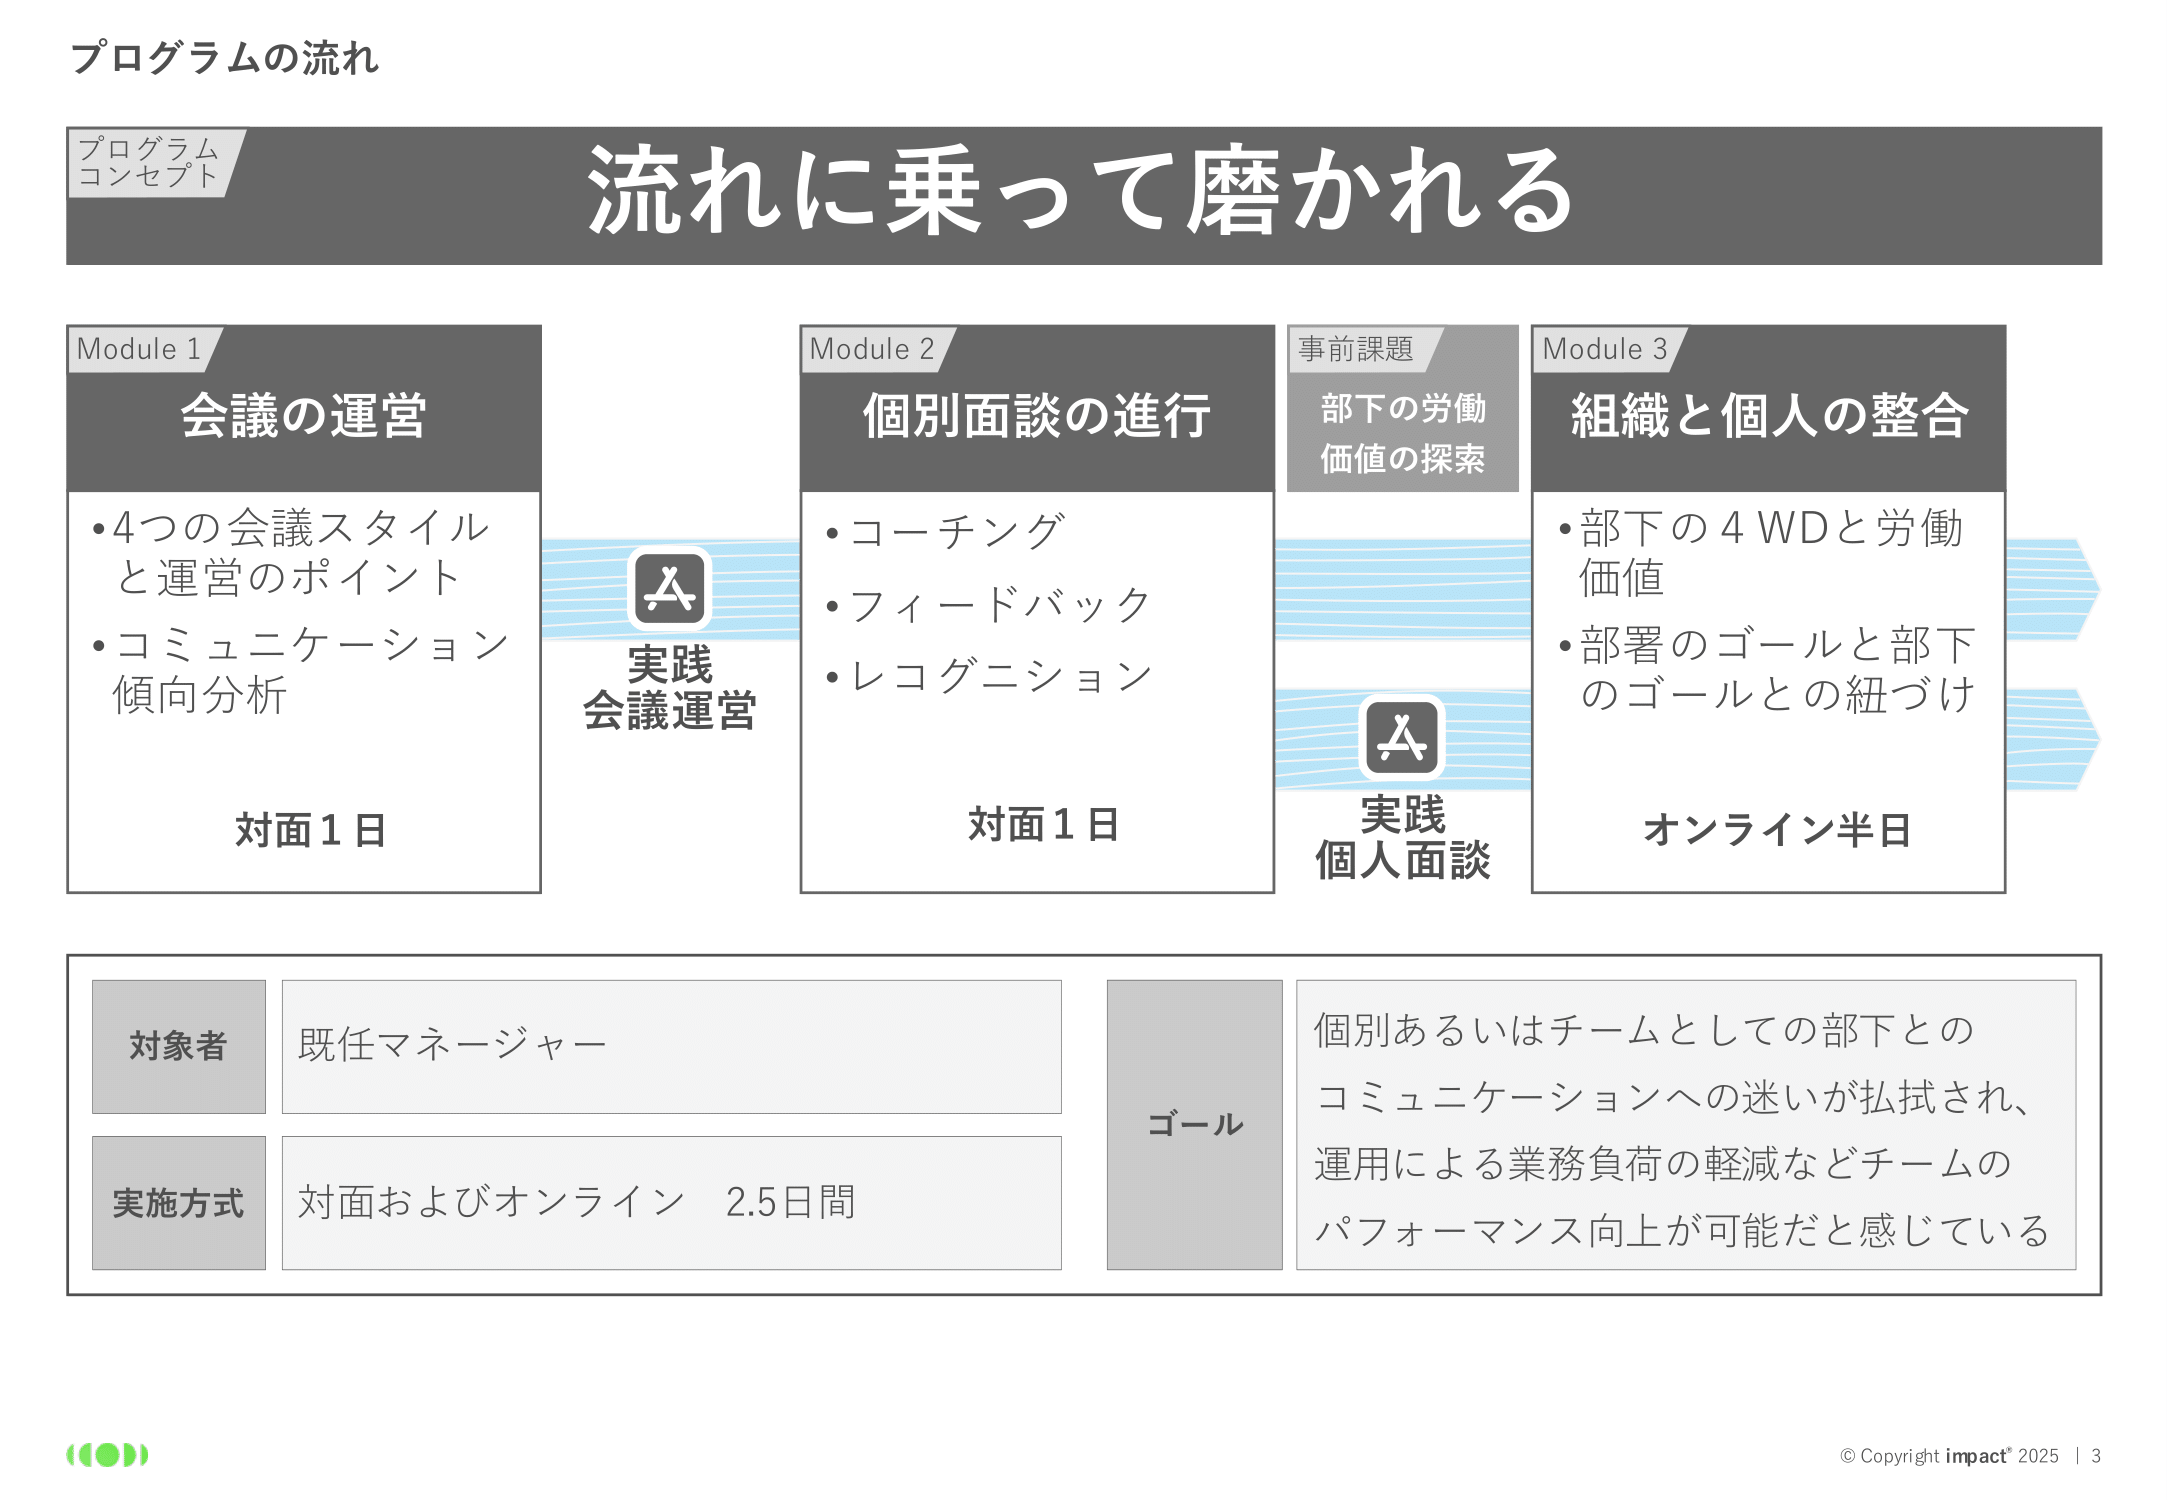Viewport: 2167px width, 1500px height.
Task: Switch to the Module 1 tab
Action: point(139,349)
